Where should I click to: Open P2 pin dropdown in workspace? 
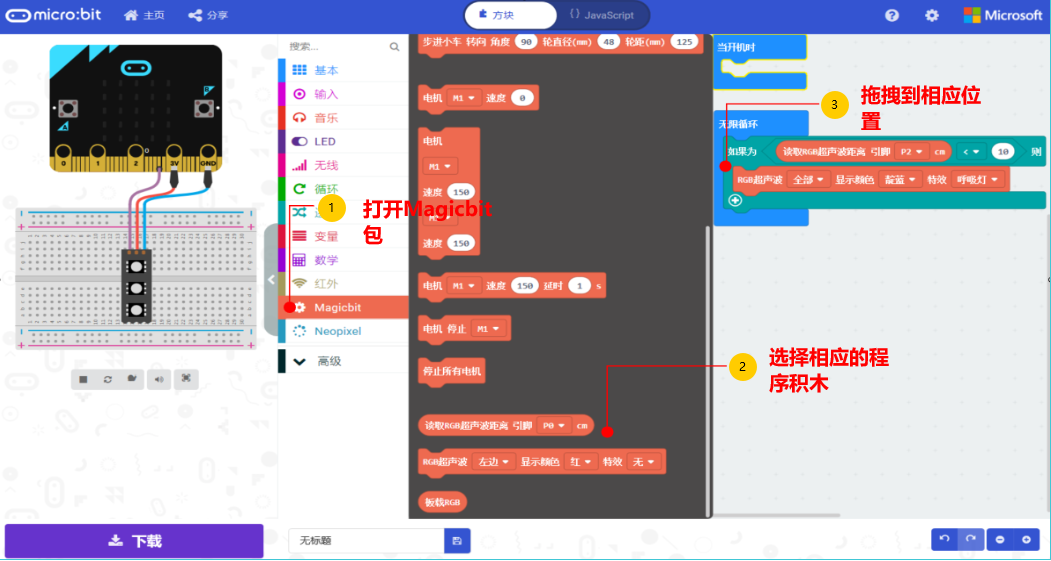[912, 152]
